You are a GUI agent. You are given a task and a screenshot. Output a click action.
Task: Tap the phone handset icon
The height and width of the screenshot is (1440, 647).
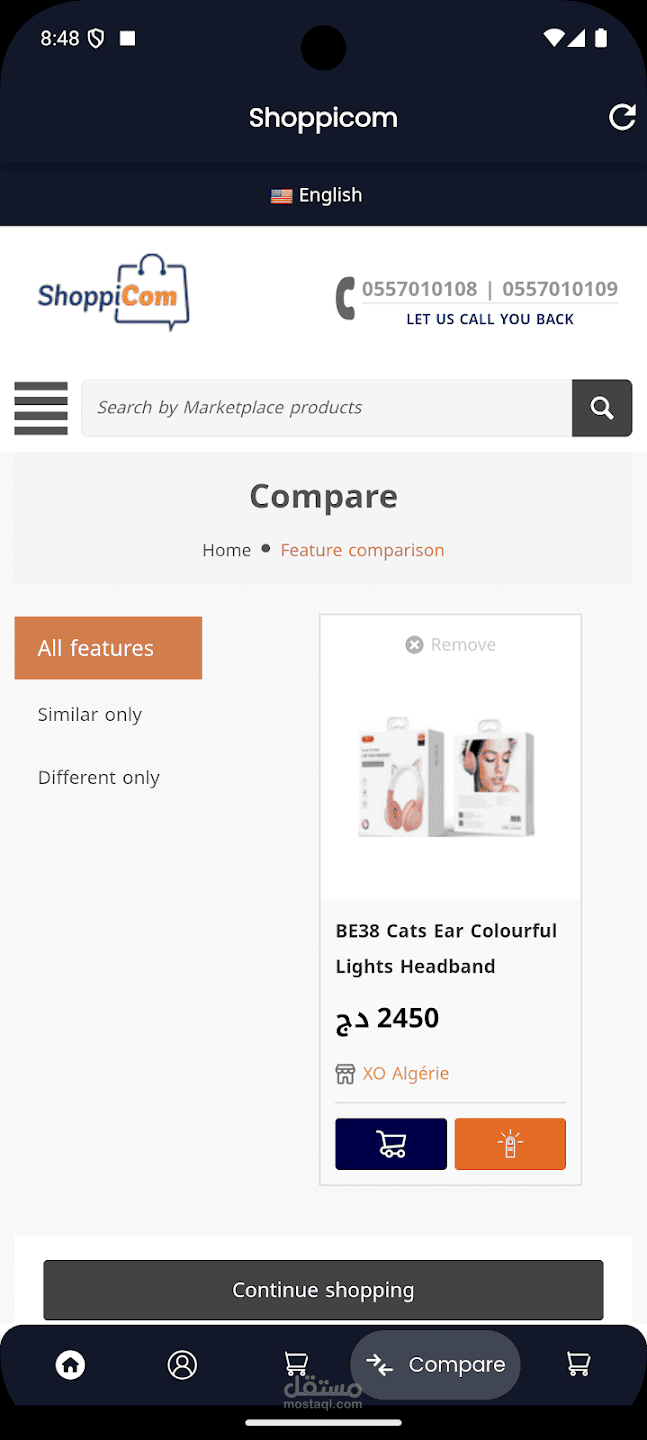tap(346, 298)
